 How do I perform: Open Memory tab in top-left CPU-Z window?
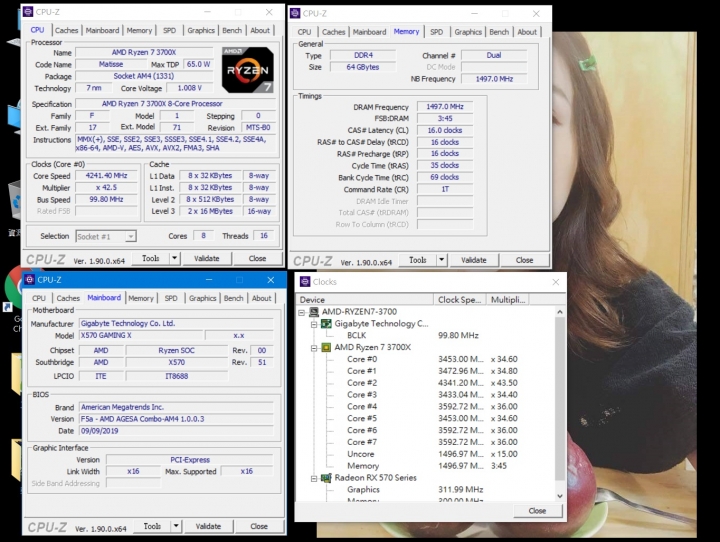click(x=139, y=30)
